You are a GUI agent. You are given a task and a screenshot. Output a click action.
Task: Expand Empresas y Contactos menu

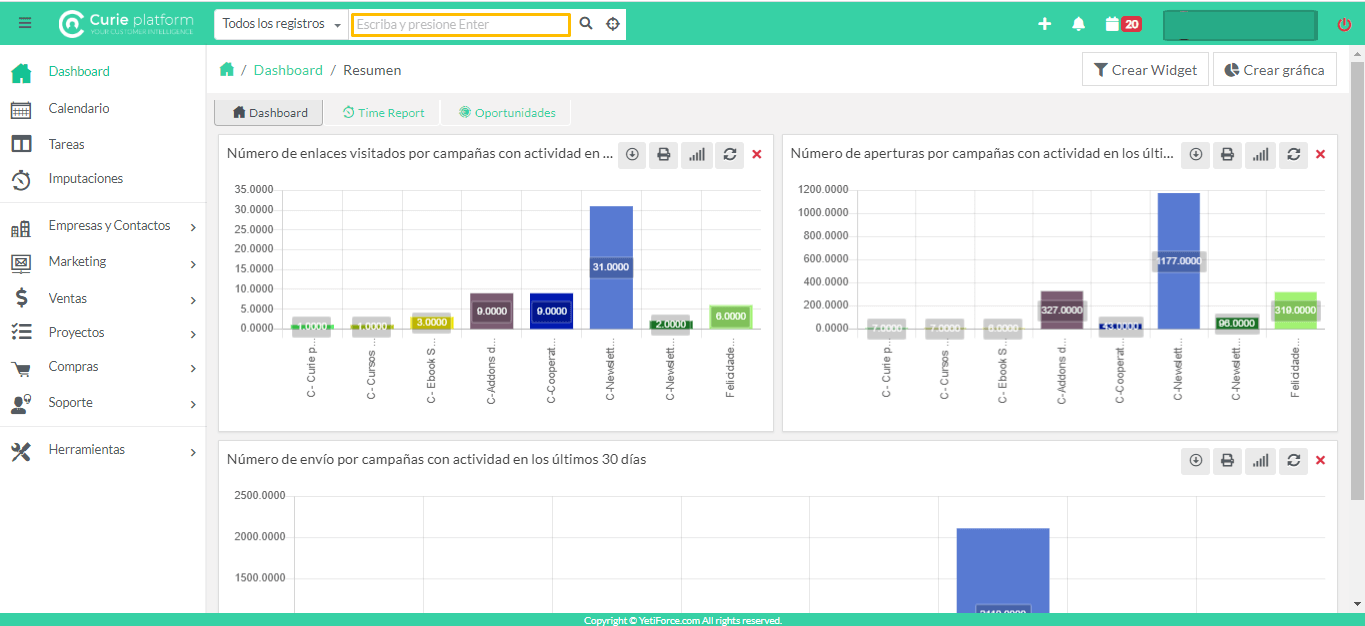point(110,226)
